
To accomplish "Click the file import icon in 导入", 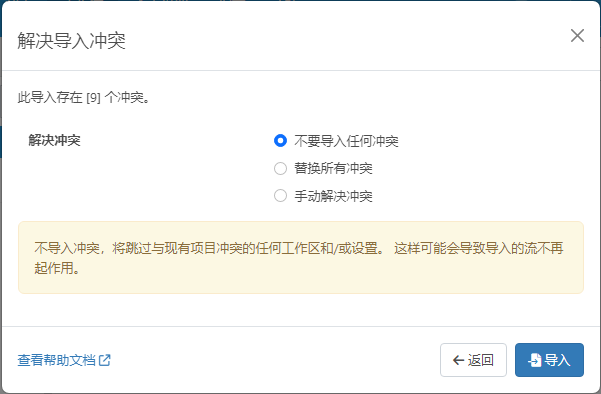I will point(535,360).
